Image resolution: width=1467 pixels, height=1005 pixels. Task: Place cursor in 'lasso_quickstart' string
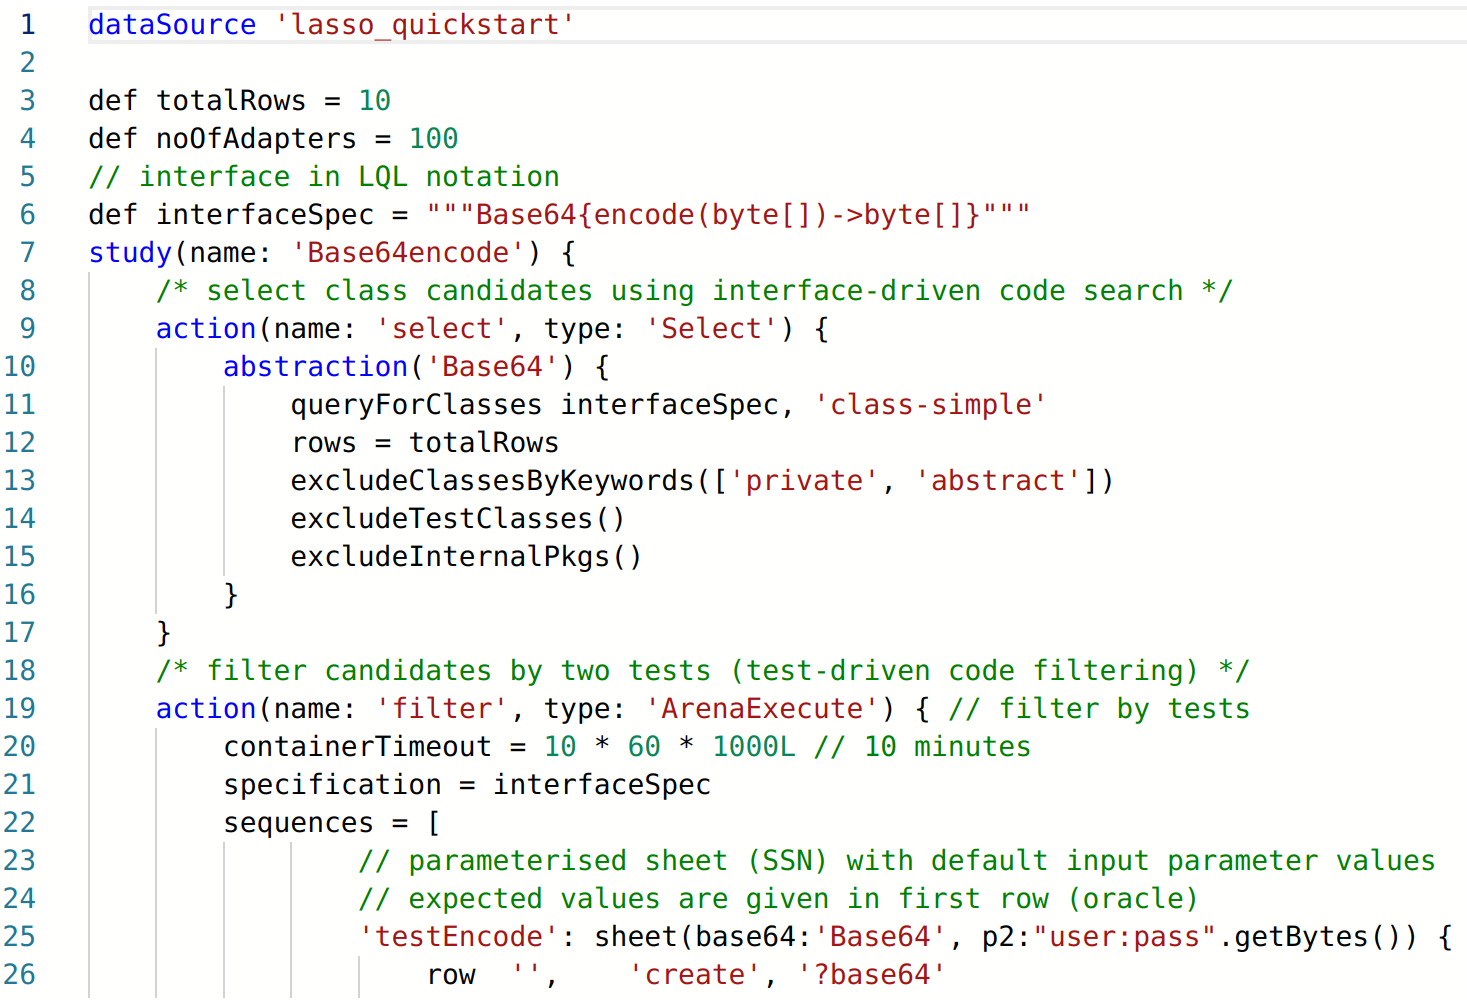[x=425, y=24]
